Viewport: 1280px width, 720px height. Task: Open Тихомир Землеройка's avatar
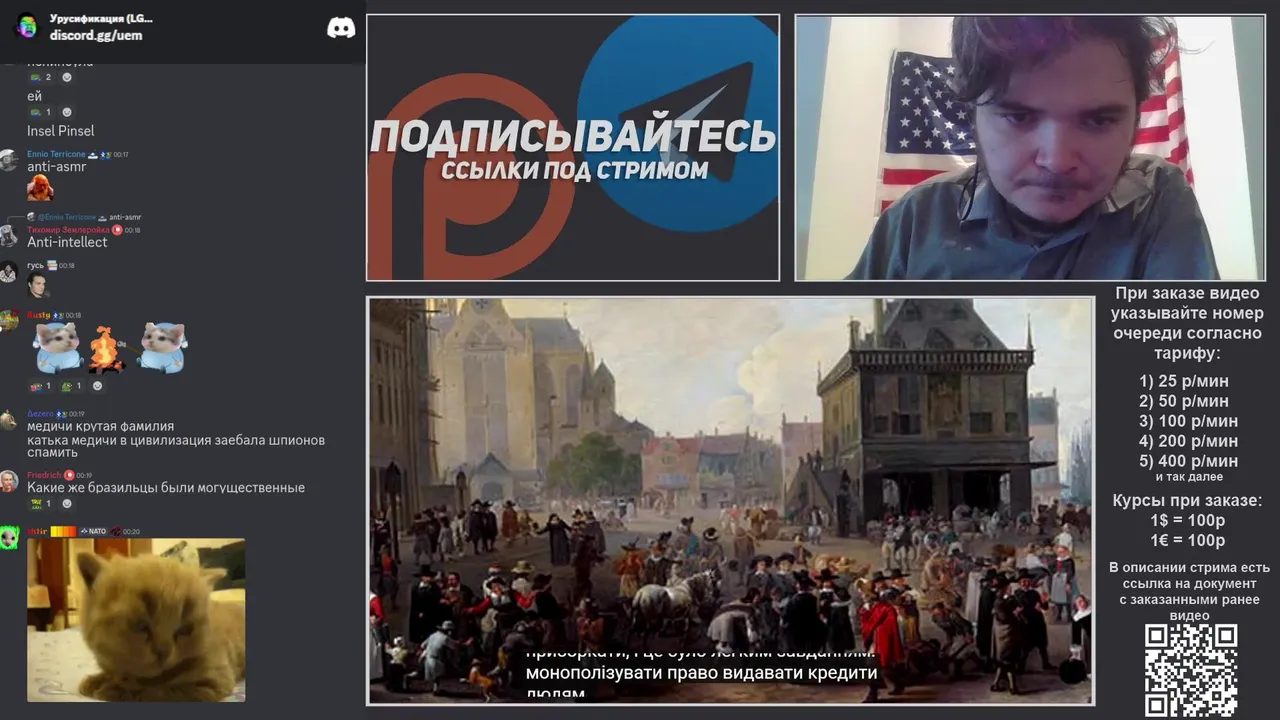coord(9,237)
